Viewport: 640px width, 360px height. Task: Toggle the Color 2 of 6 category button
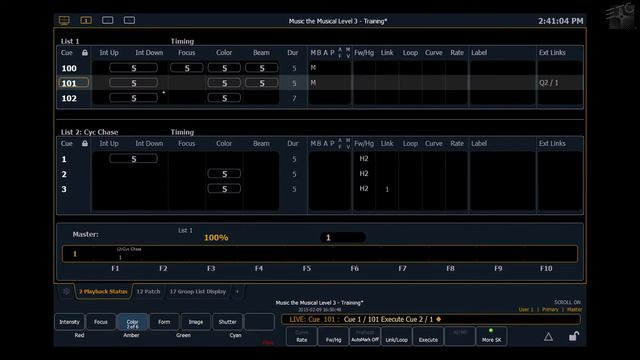tap(132, 322)
